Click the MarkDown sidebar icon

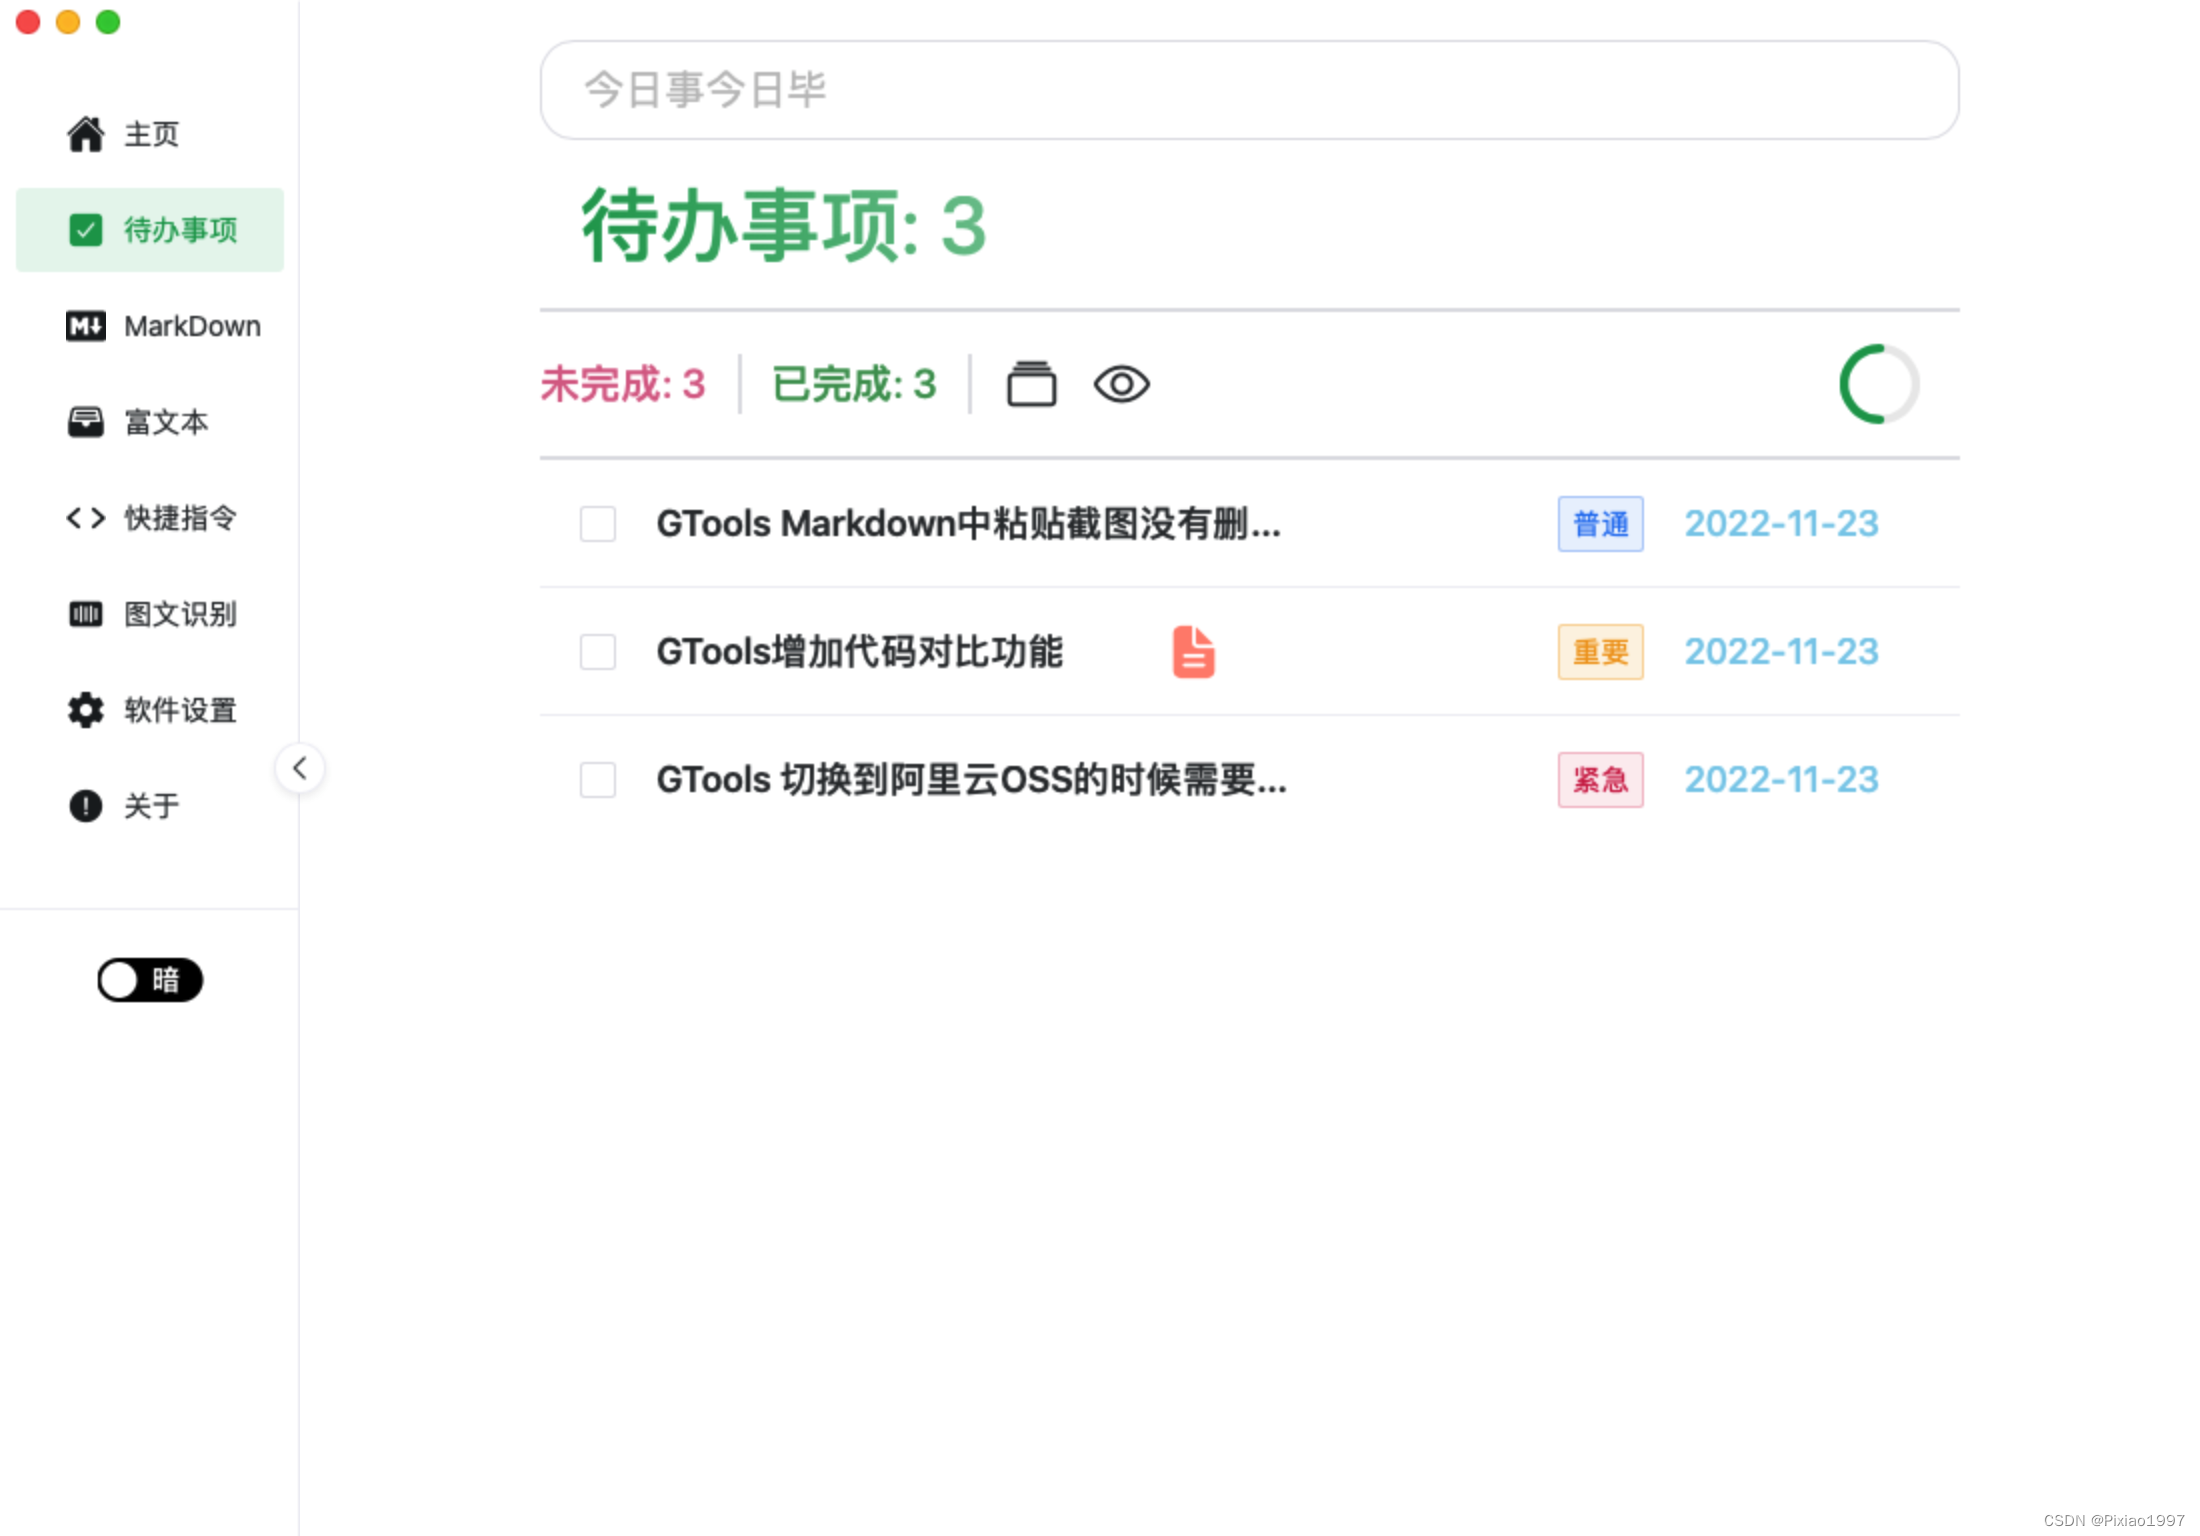pos(86,326)
